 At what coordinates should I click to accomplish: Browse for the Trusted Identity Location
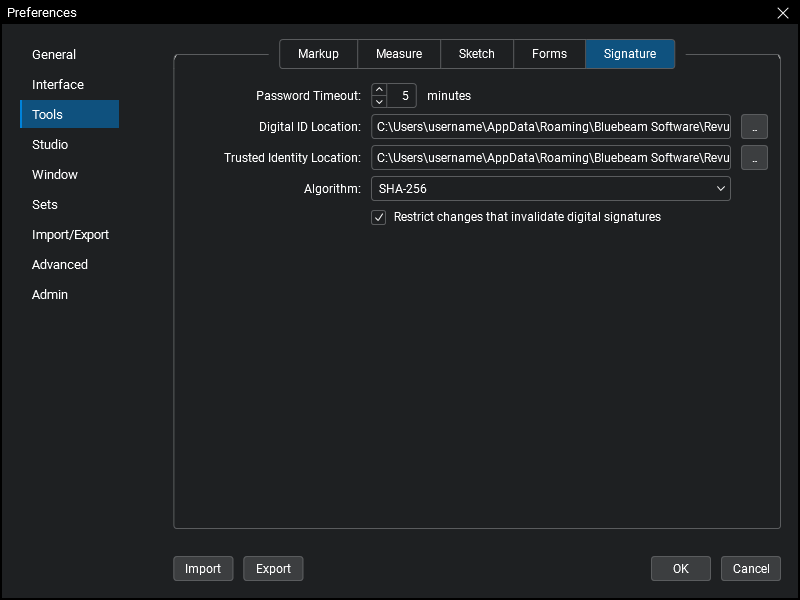[755, 157]
